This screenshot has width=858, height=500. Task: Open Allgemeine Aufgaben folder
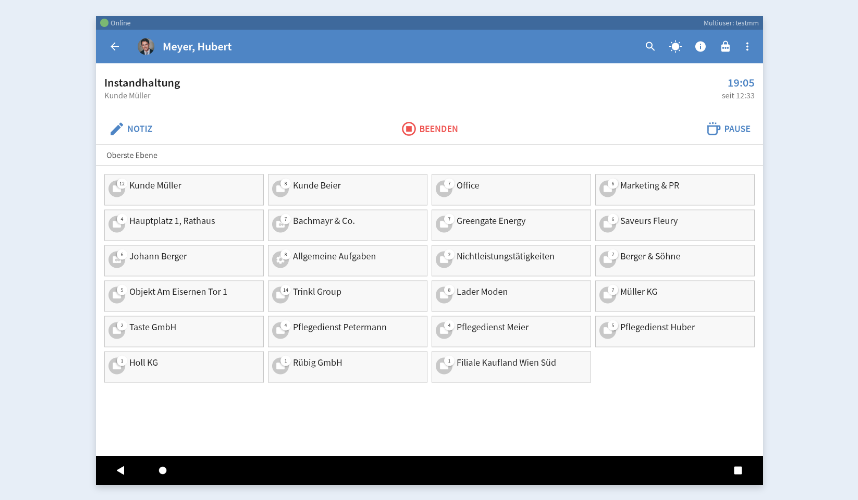[x=347, y=260]
